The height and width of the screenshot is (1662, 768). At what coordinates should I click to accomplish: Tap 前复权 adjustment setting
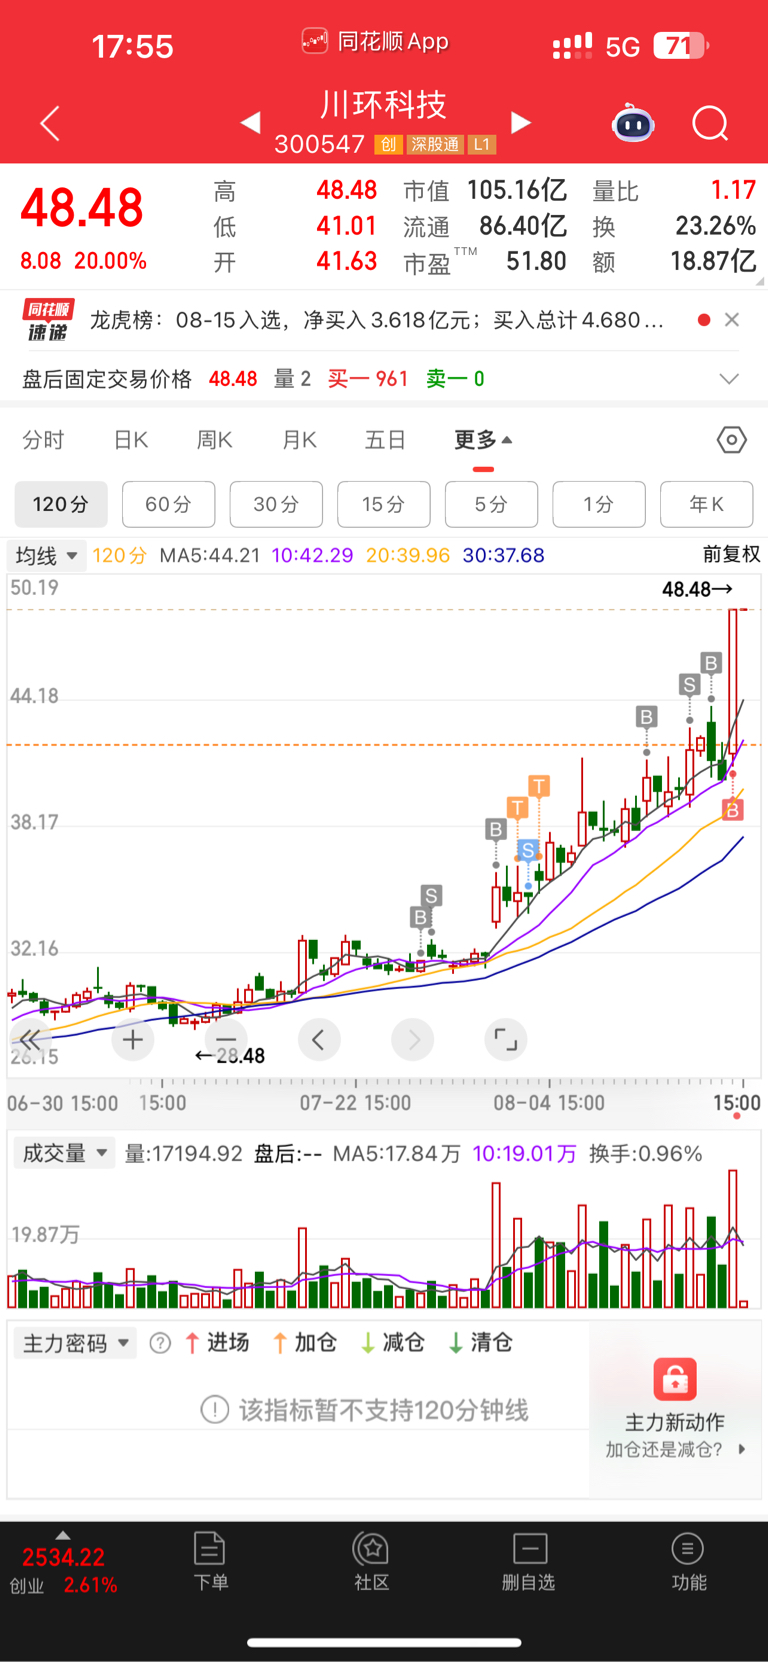tap(732, 554)
